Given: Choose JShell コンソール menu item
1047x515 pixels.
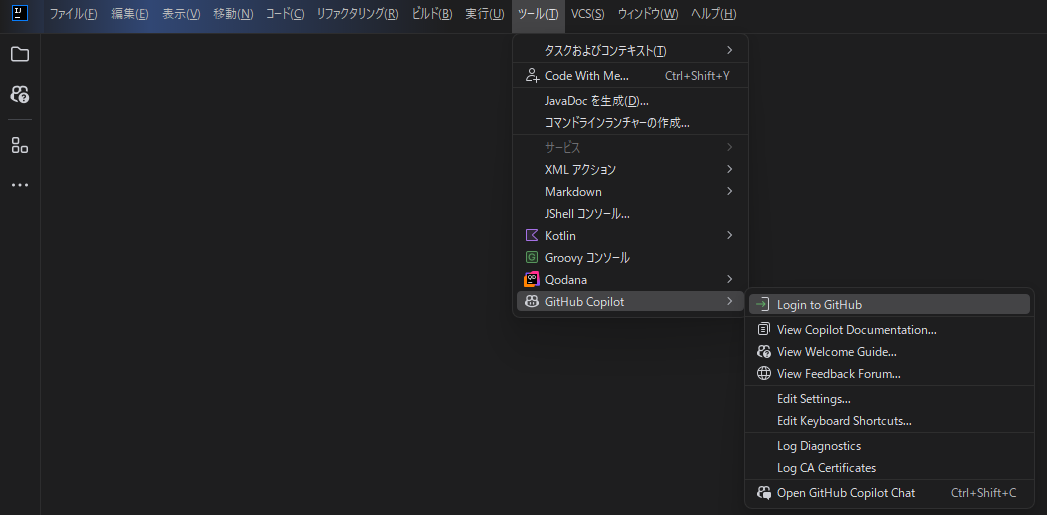Looking at the screenshot, I should pyautogui.click(x=630, y=214).
